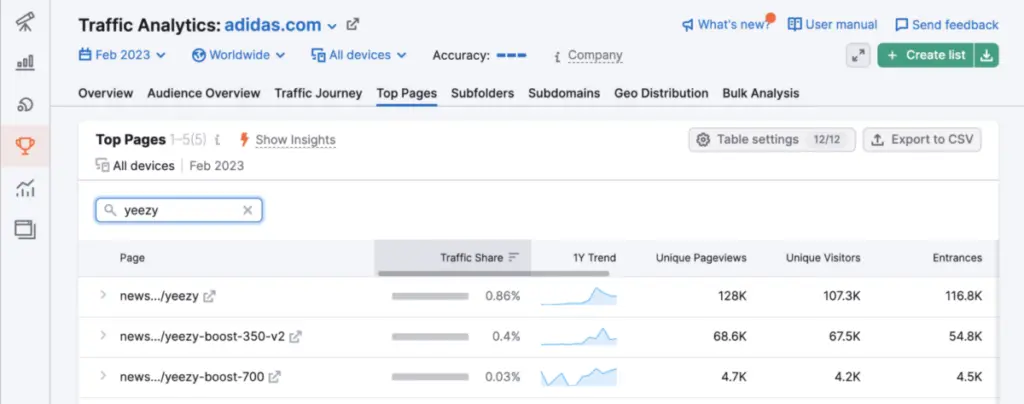The width and height of the screenshot is (1024, 404).
Task: Switch to the Geo Distribution tab
Action: [x=661, y=93]
